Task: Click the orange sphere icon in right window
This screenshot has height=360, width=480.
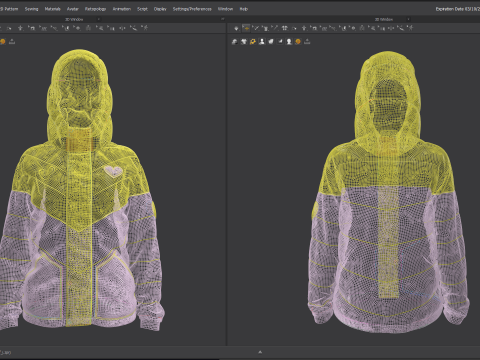Action: click(x=298, y=41)
